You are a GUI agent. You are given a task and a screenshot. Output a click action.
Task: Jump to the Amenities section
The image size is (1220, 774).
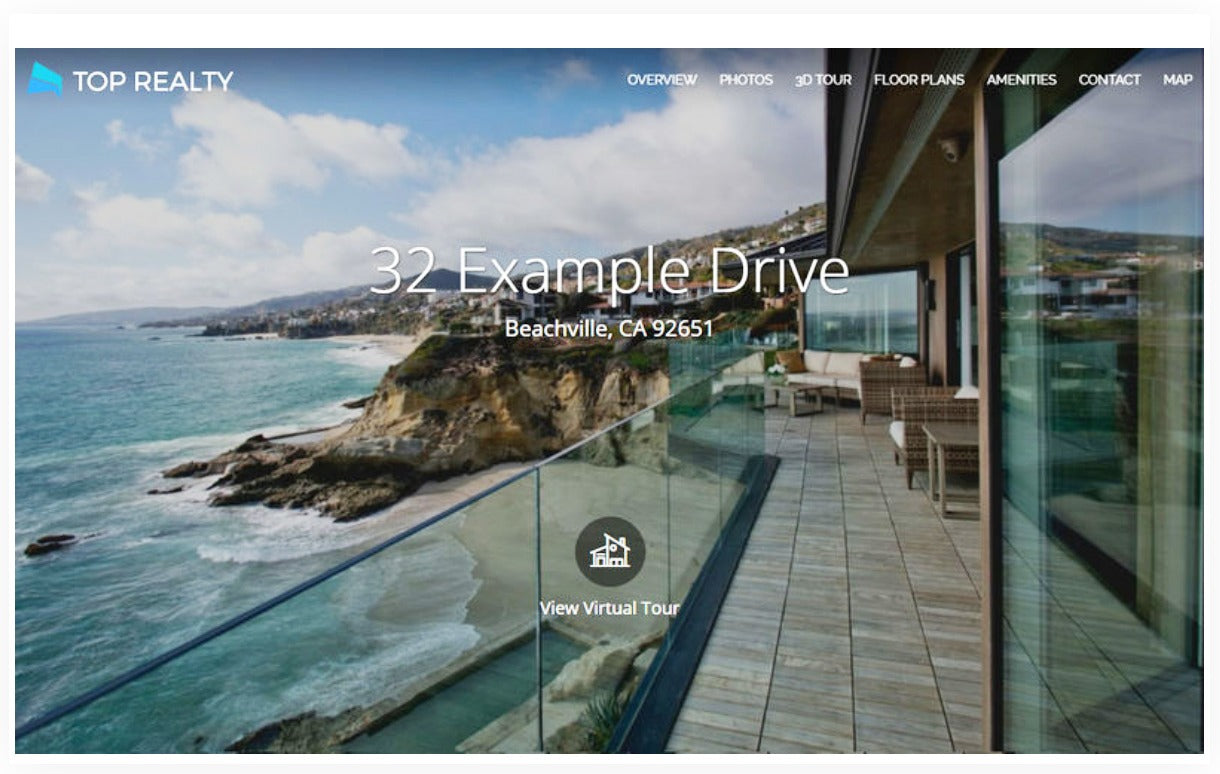(x=1021, y=80)
